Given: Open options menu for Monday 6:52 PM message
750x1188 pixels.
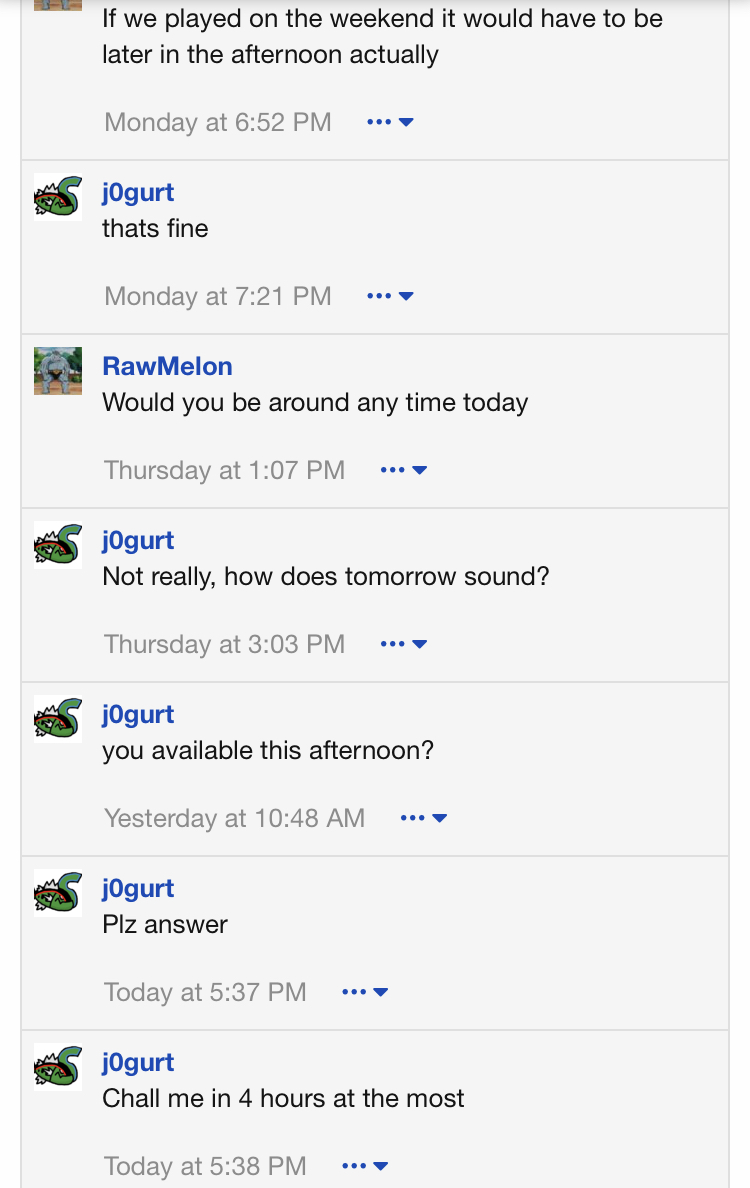Looking at the screenshot, I should tap(390, 122).
